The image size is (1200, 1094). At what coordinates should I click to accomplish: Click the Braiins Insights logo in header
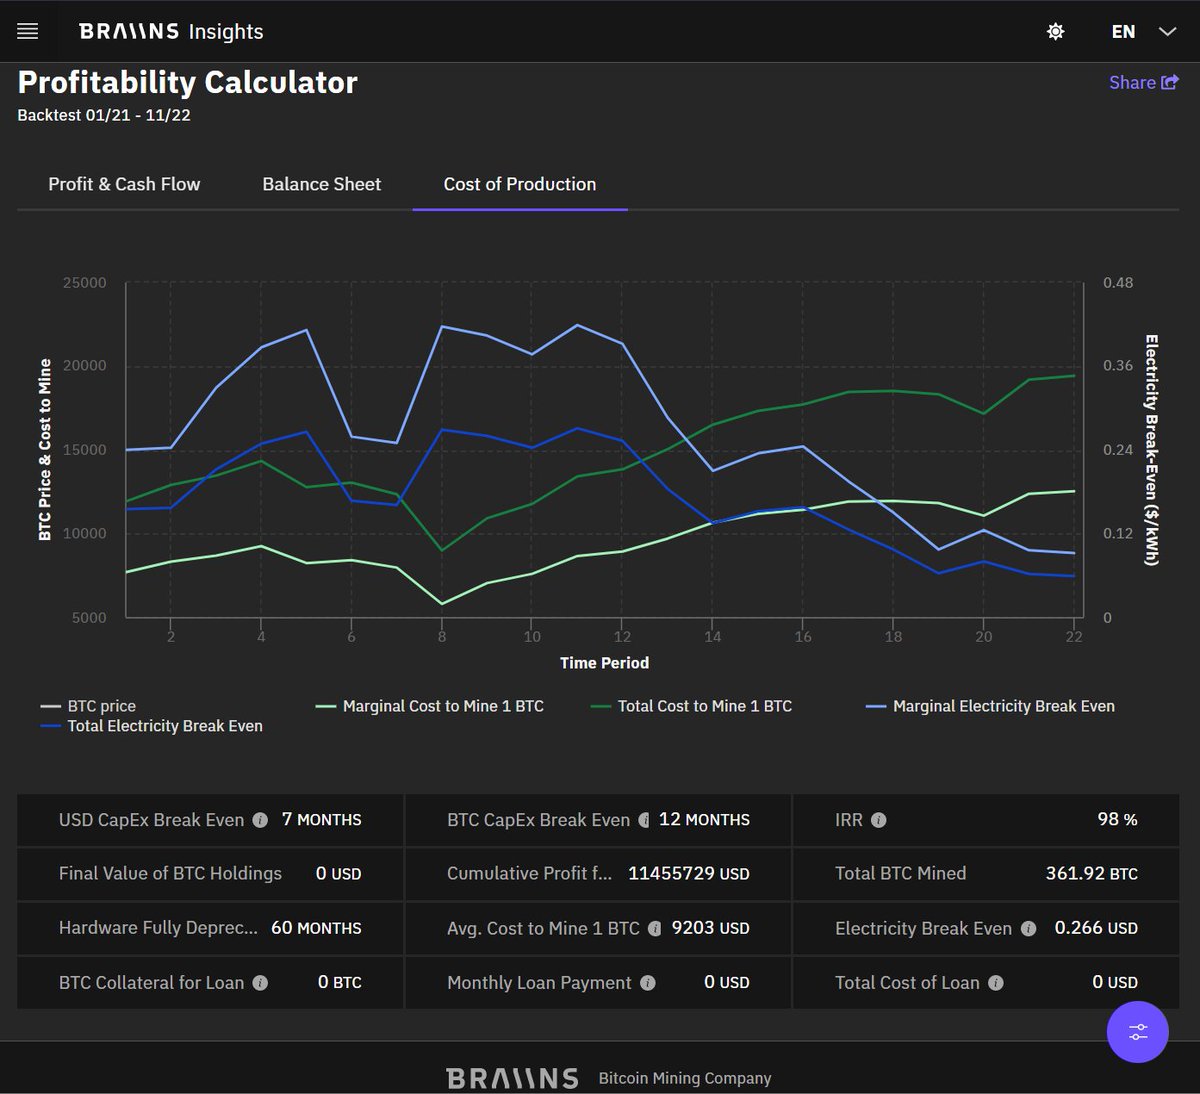click(x=171, y=32)
